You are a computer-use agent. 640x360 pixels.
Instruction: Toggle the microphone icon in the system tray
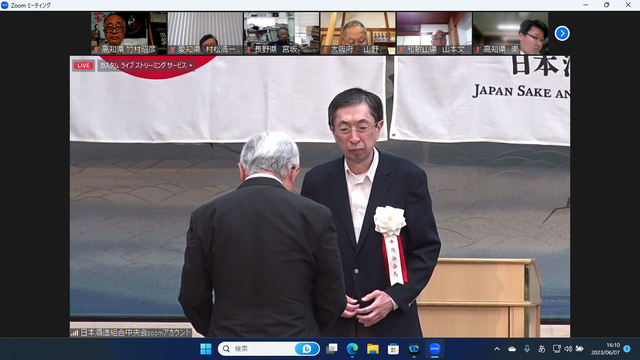[x=527, y=349]
